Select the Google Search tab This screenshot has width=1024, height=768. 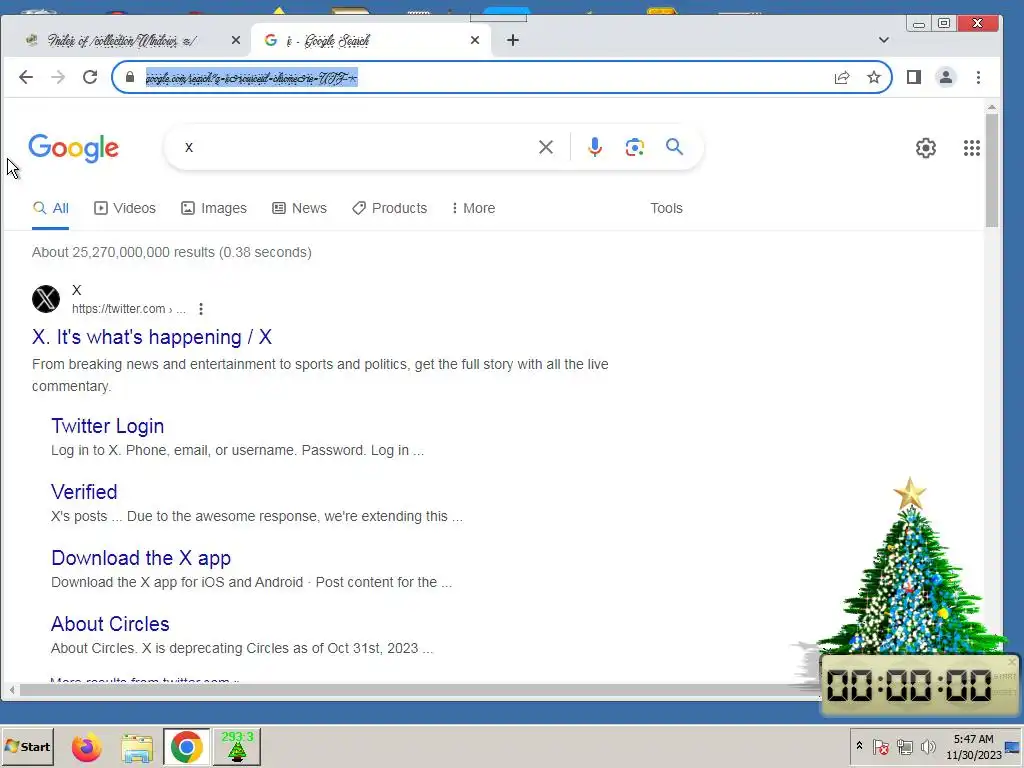tap(369, 40)
